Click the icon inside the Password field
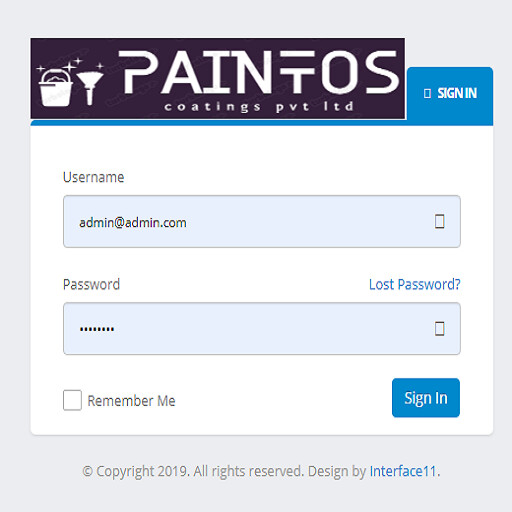The image size is (512, 512). pyautogui.click(x=440, y=329)
